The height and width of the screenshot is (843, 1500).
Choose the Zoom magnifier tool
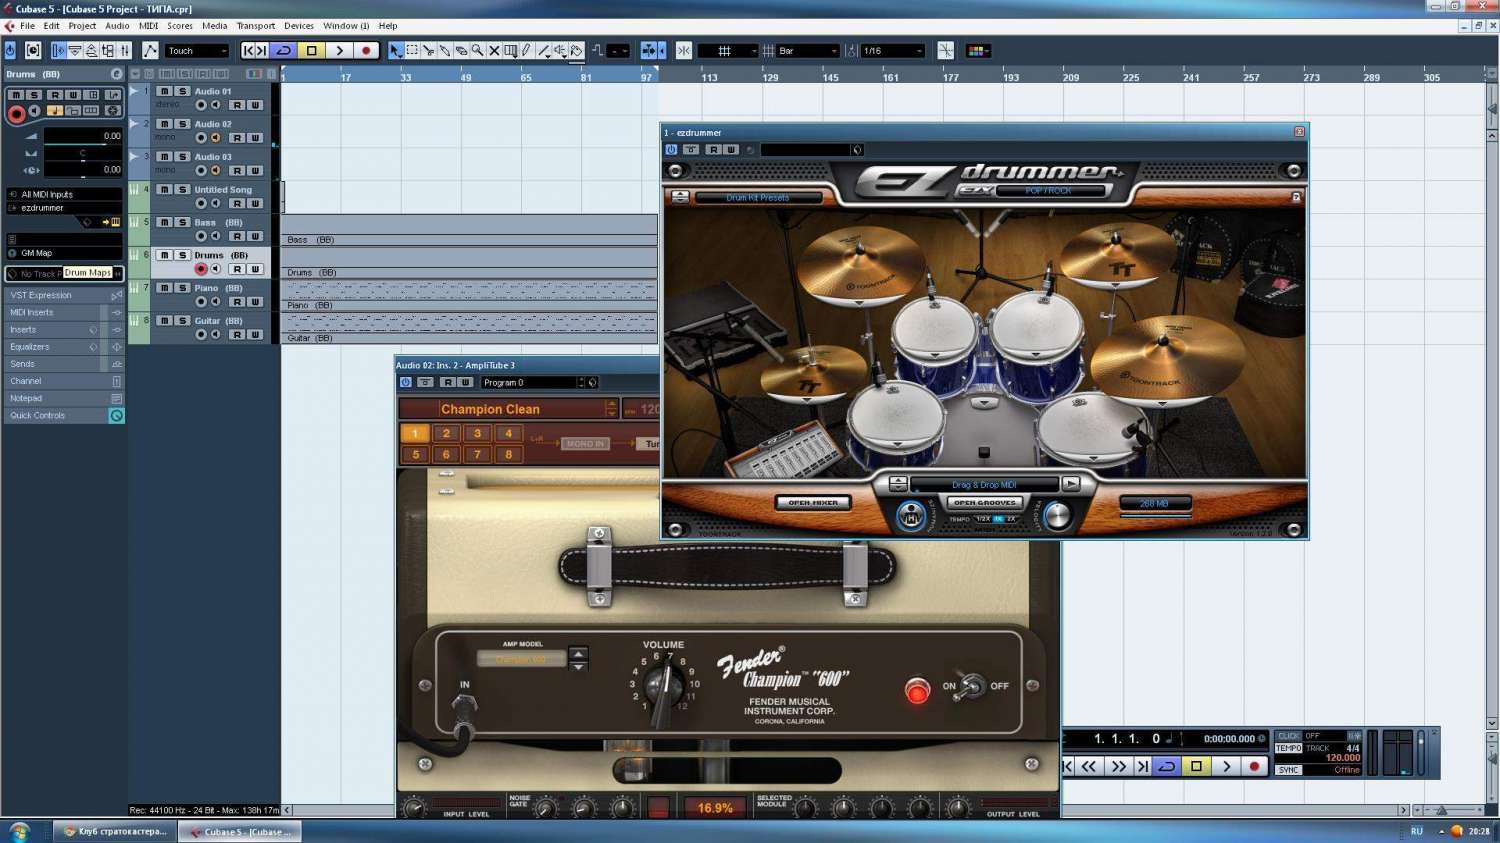pos(478,50)
